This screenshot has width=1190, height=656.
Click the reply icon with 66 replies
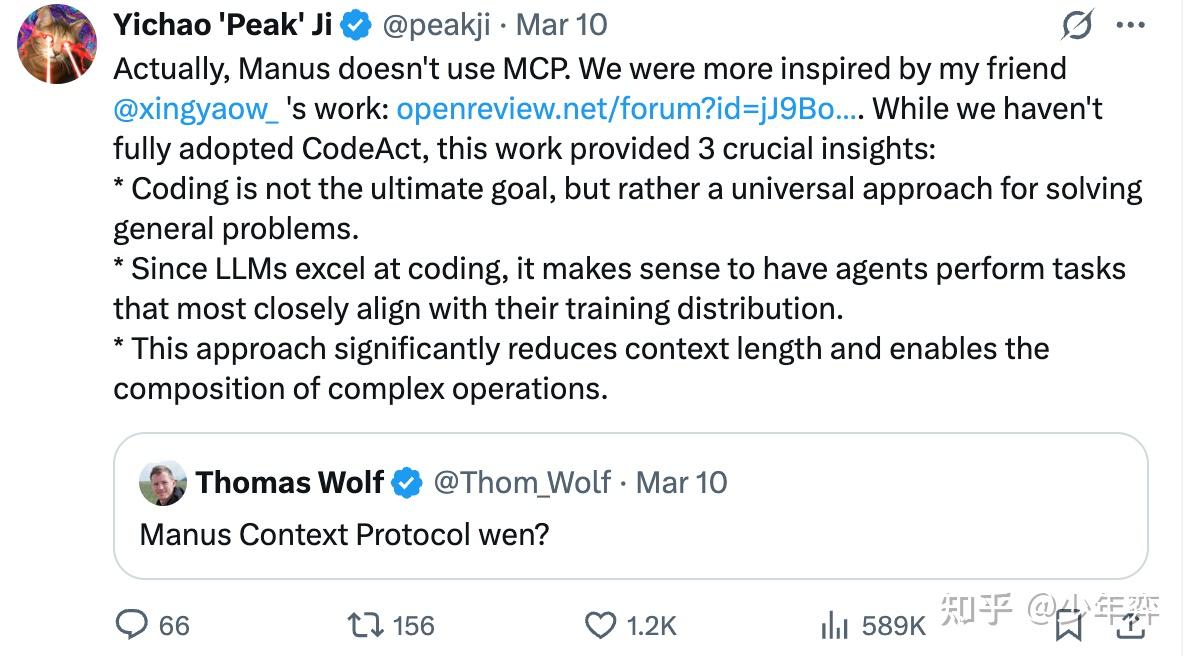pyautogui.click(x=132, y=625)
